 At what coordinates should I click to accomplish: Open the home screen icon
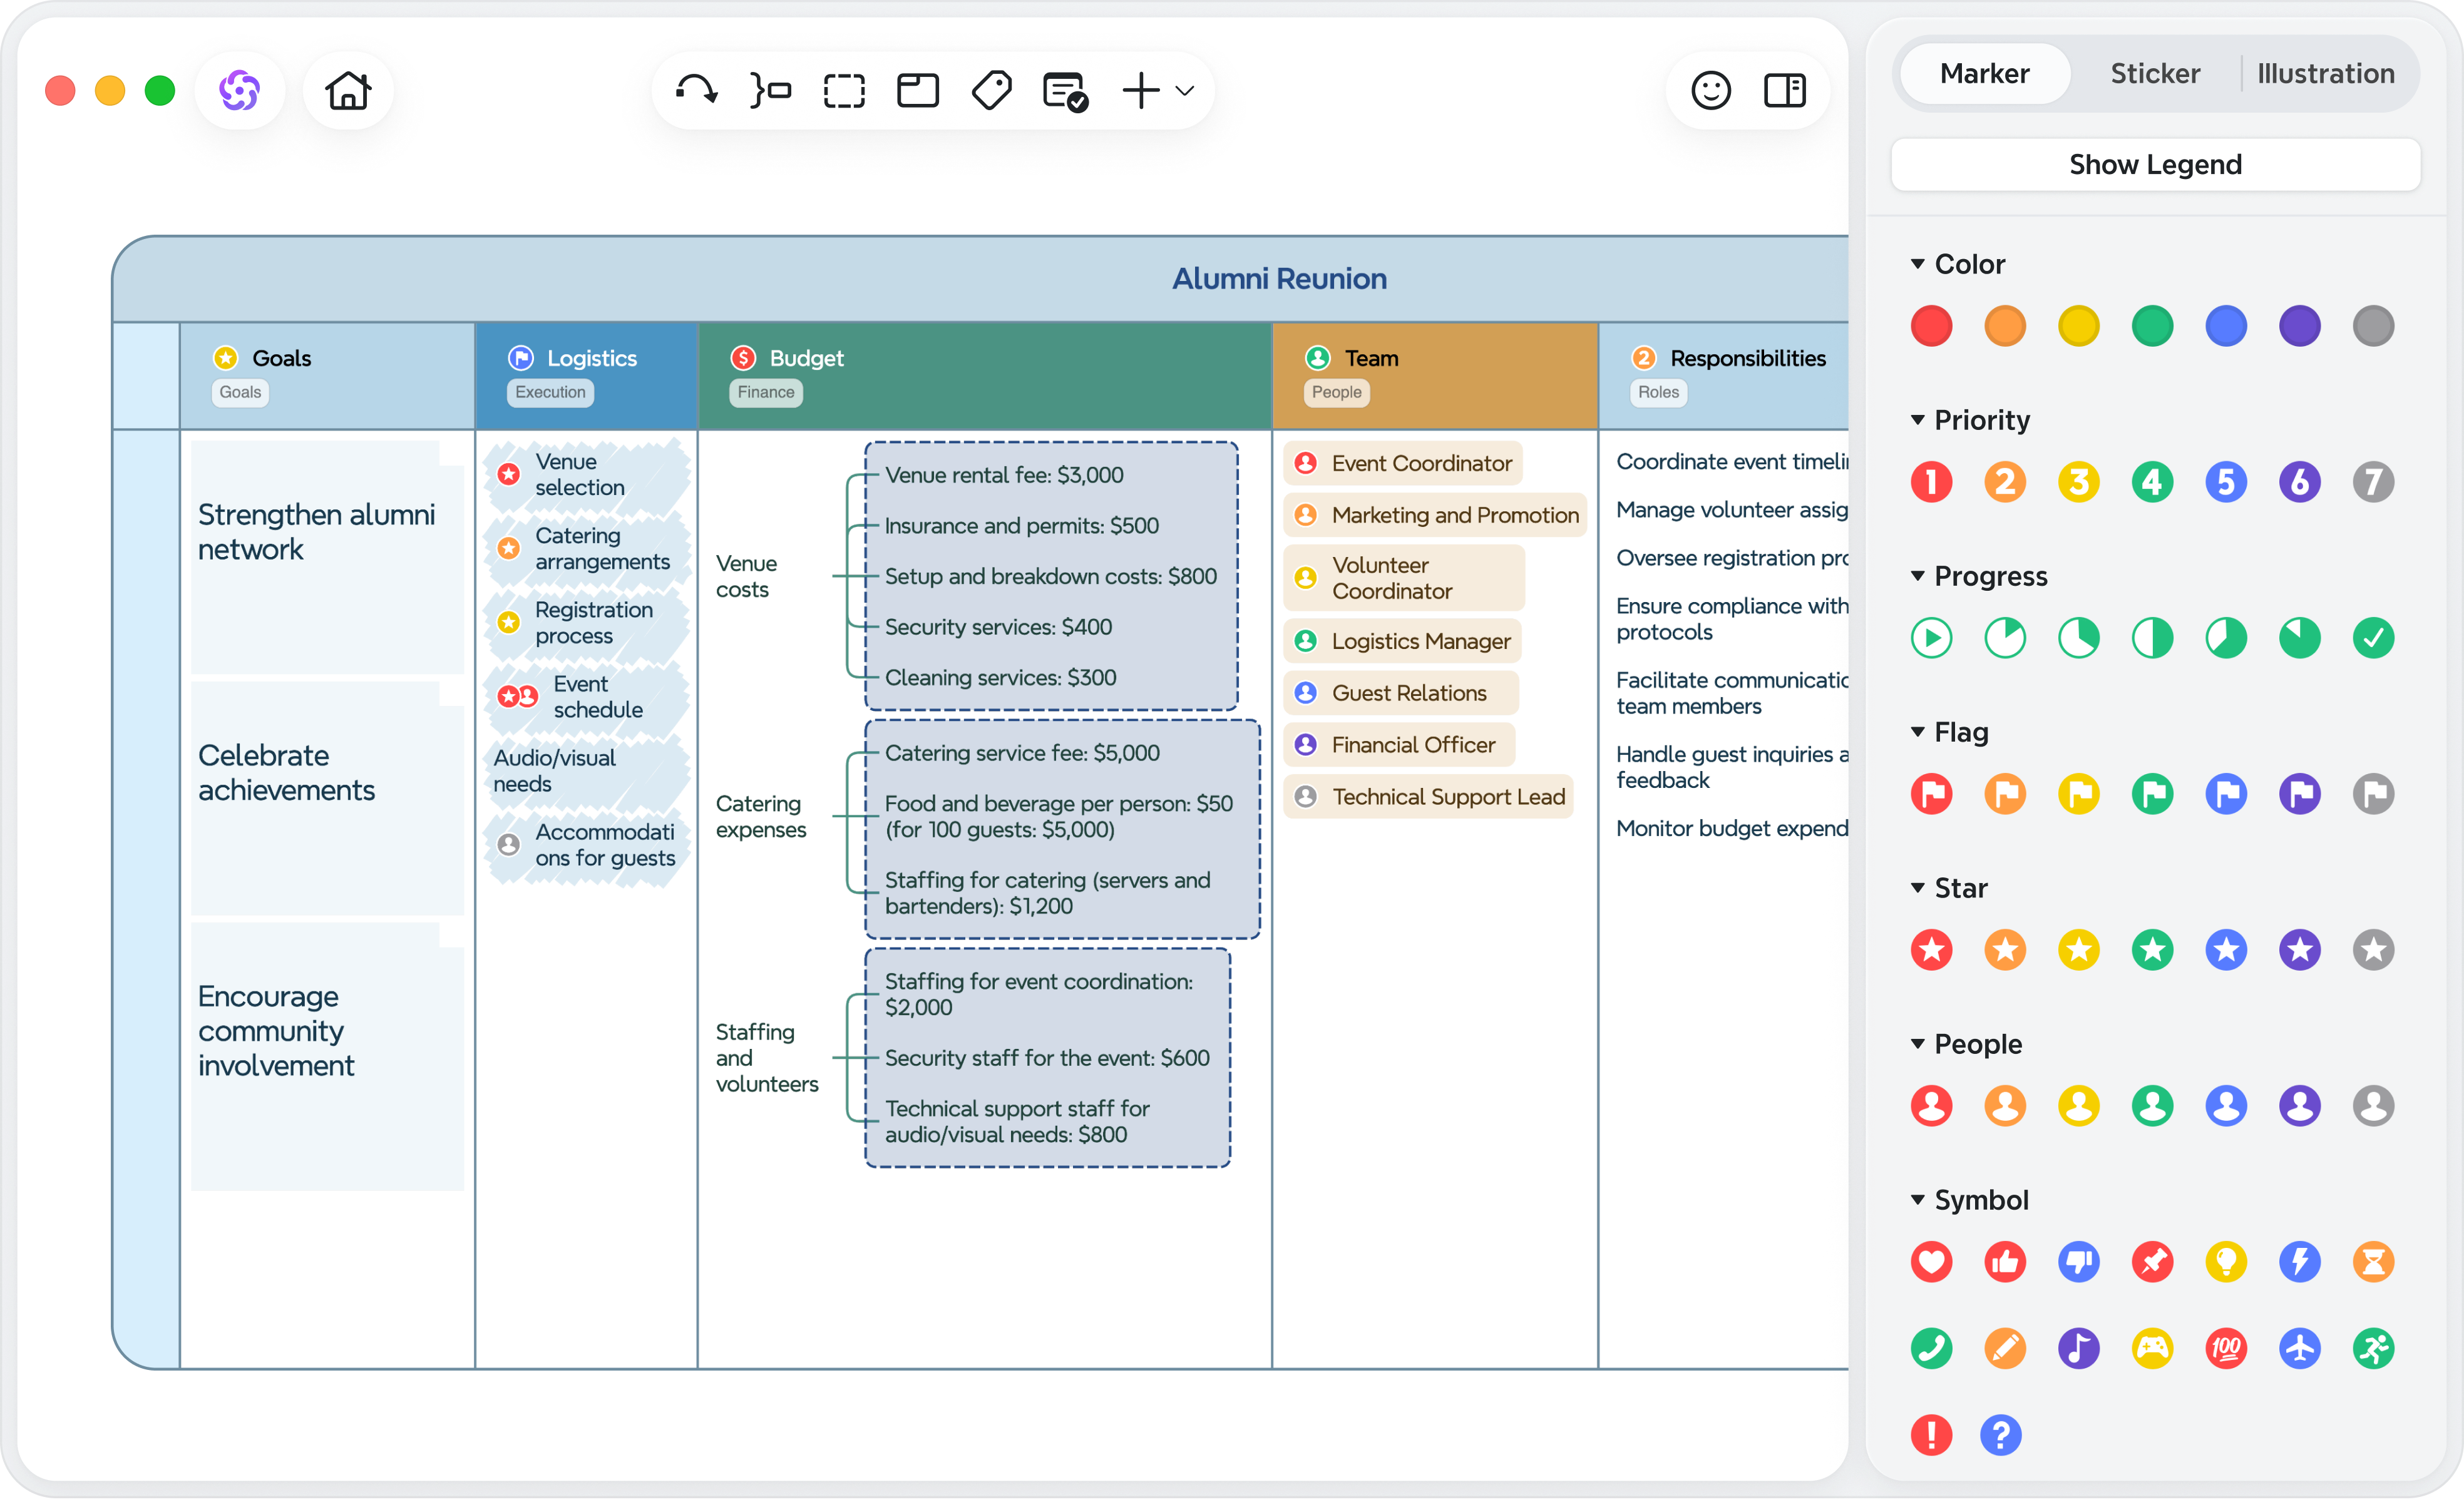(x=348, y=91)
